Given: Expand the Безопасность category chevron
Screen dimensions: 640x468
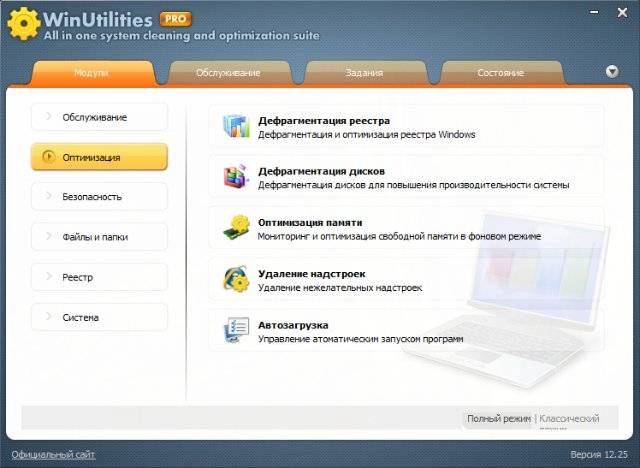Looking at the screenshot, I should click(x=49, y=196).
